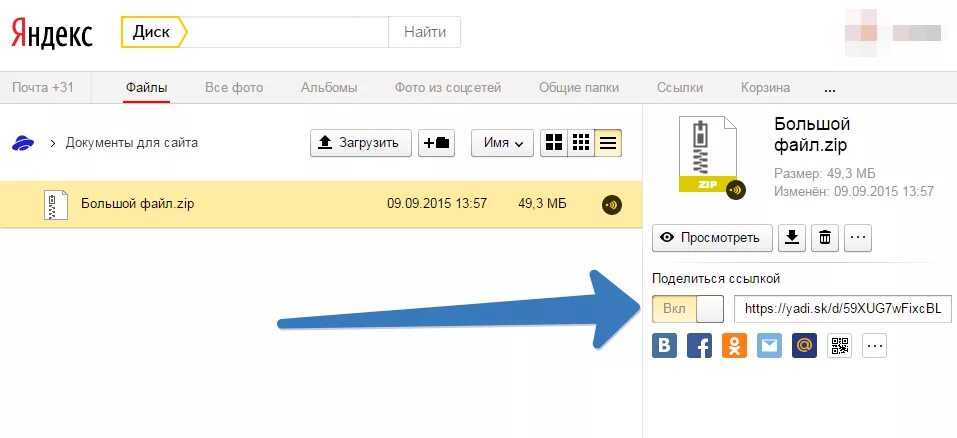Switch to small tiles grid view

click(x=581, y=143)
